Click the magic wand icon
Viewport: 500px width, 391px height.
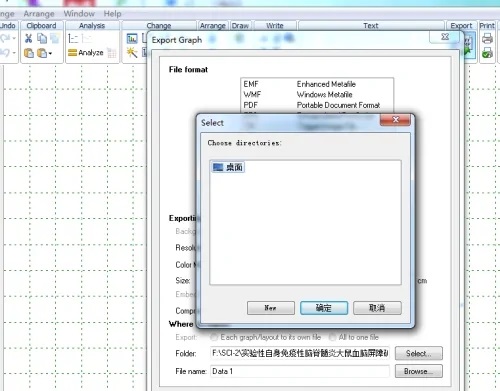[132, 53]
